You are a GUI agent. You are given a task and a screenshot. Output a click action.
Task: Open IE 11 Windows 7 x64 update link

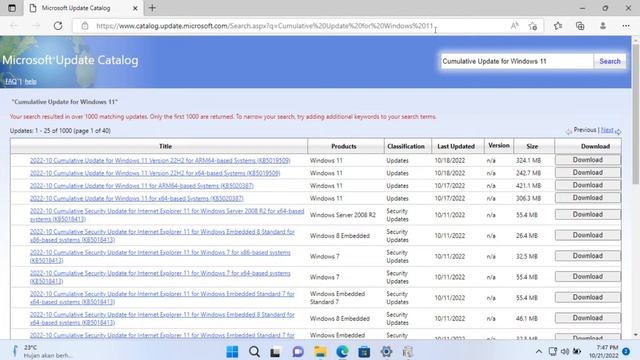click(160, 277)
